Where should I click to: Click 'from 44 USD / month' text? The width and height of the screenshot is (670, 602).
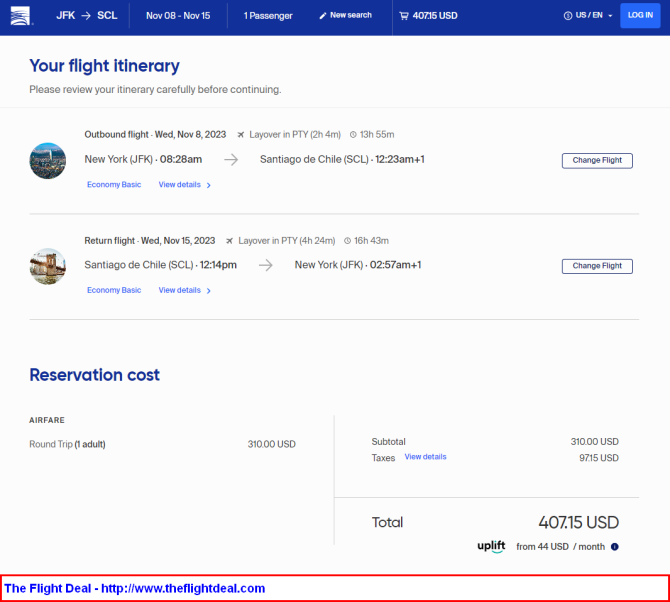560,547
